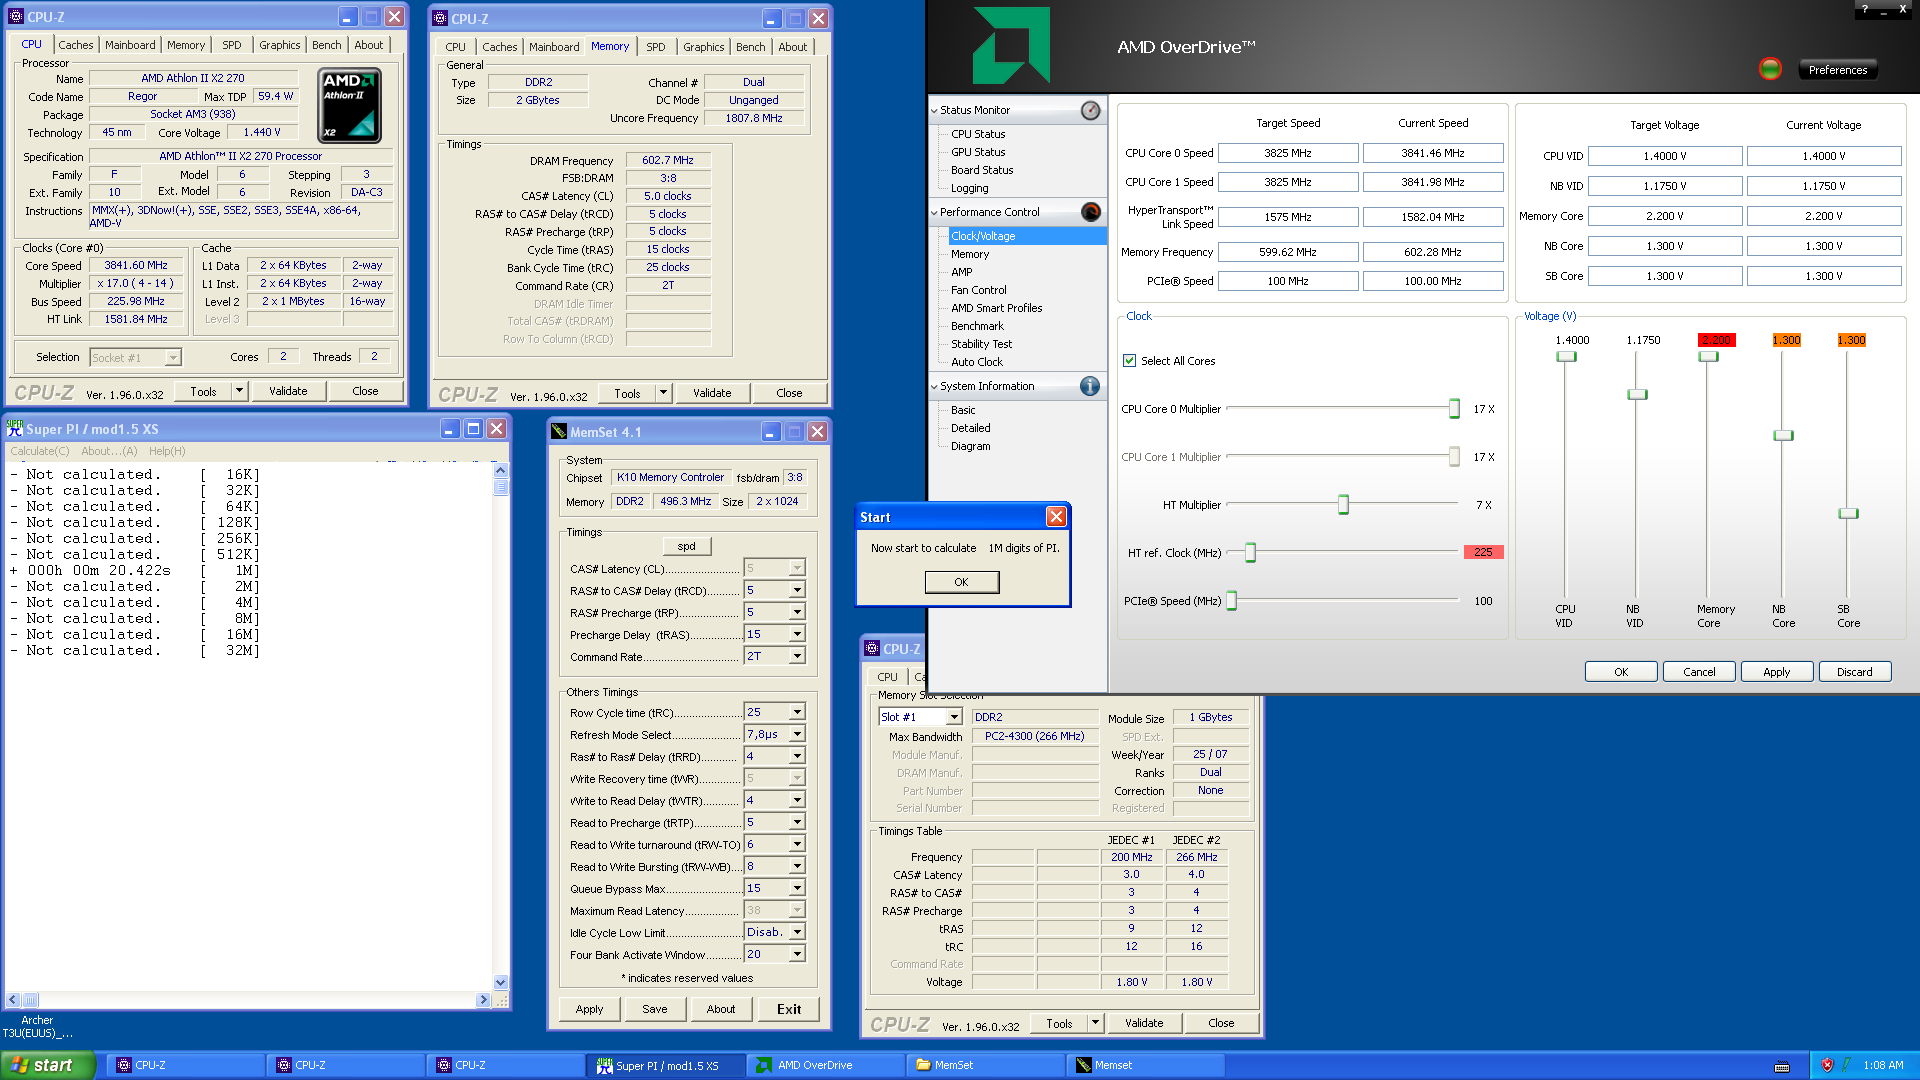Click the Super PI vertical scrollbar down arrow
This screenshot has height=1080, width=1920.
click(x=500, y=983)
